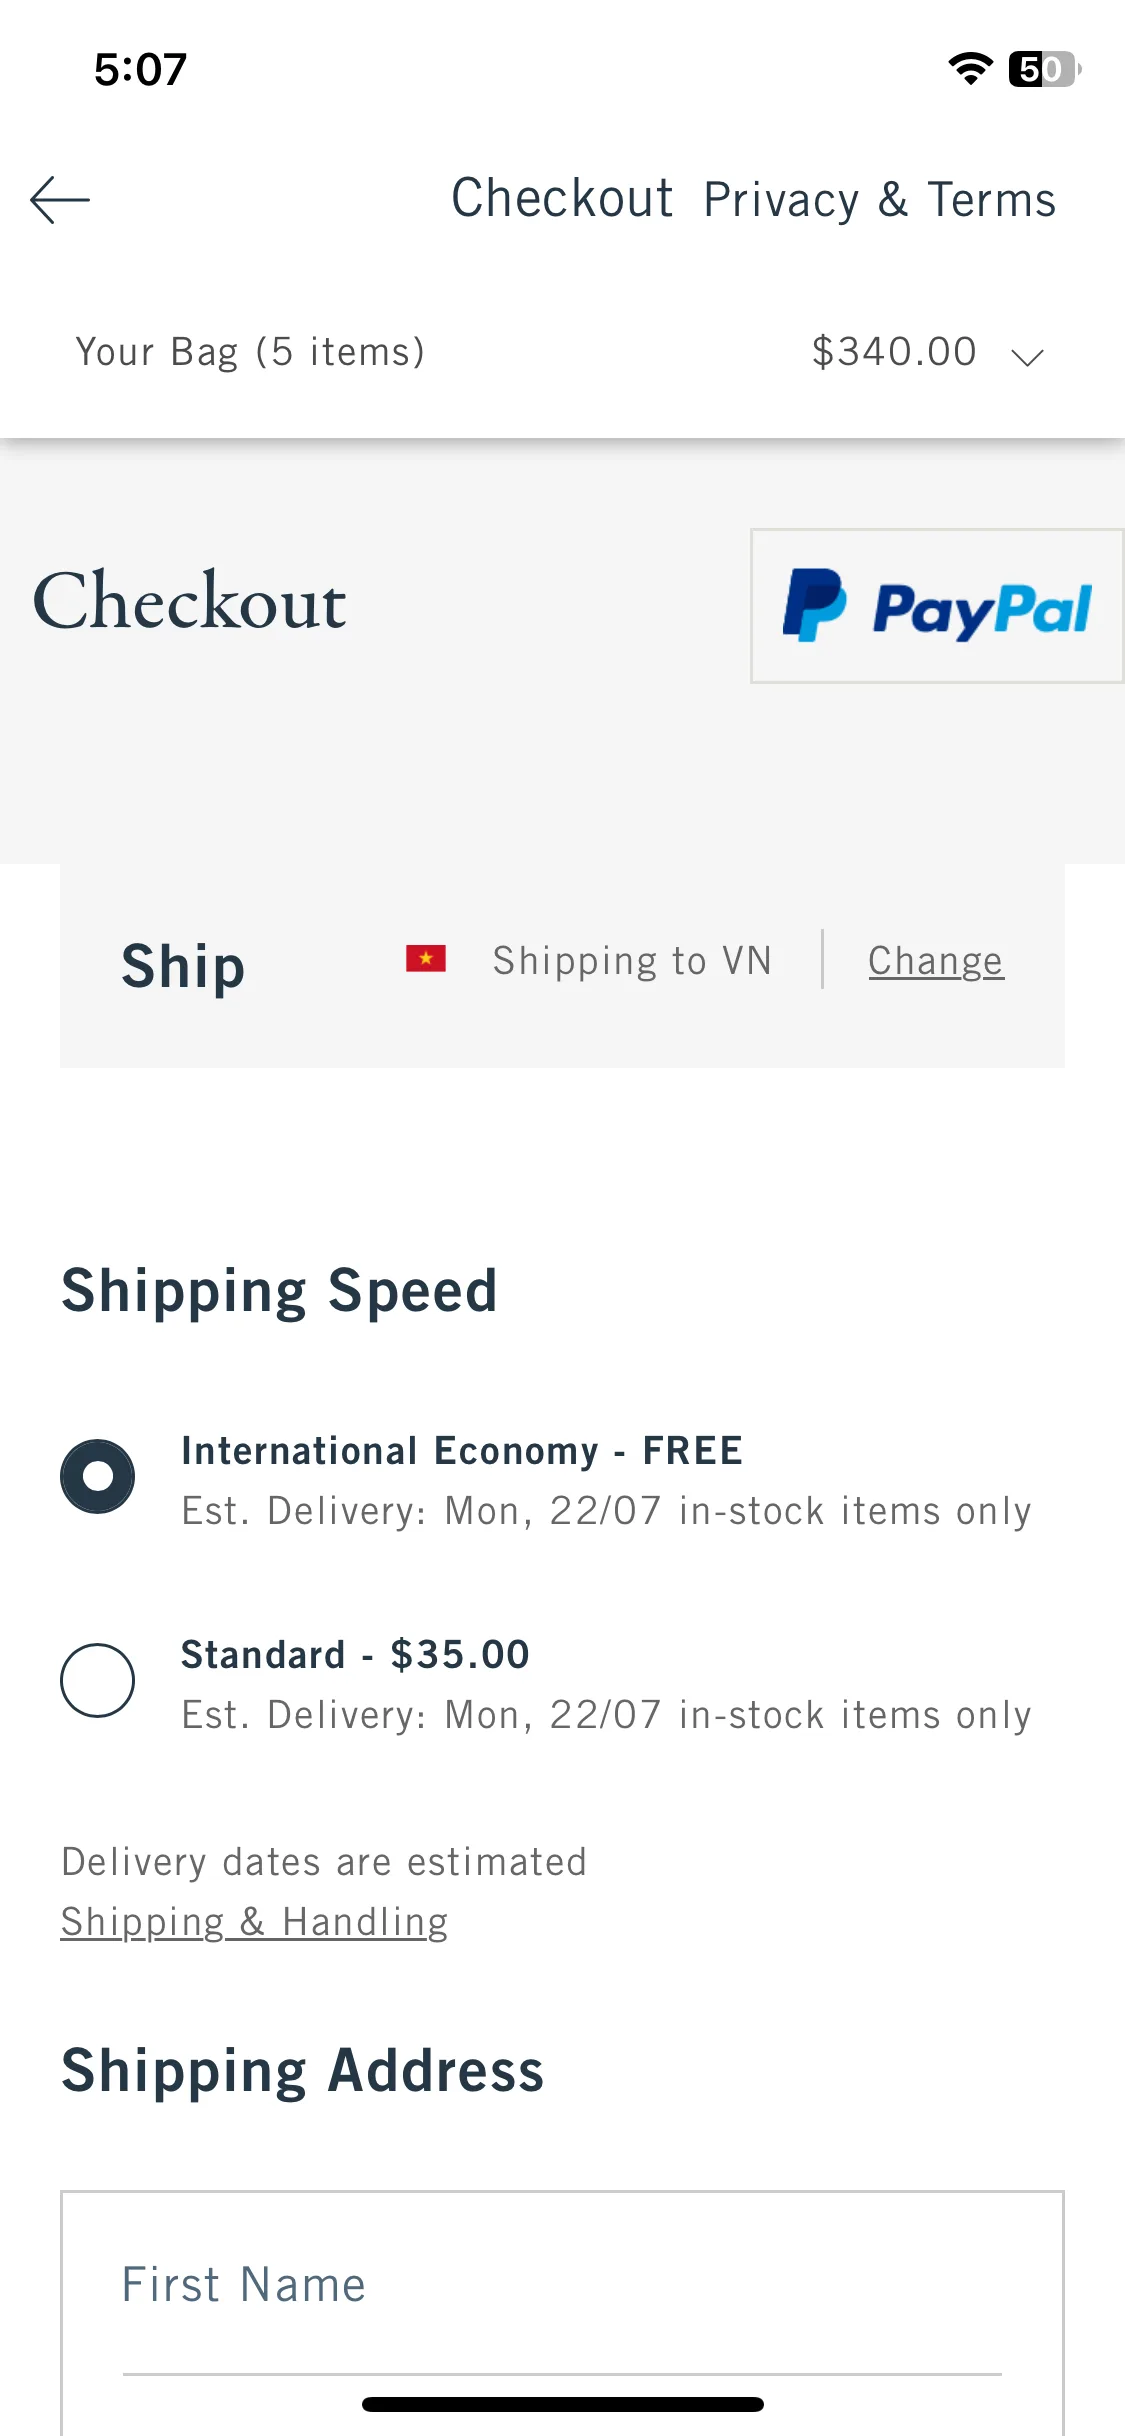
Task: Tap the International Economy delivery estimate text
Action: point(606,1511)
